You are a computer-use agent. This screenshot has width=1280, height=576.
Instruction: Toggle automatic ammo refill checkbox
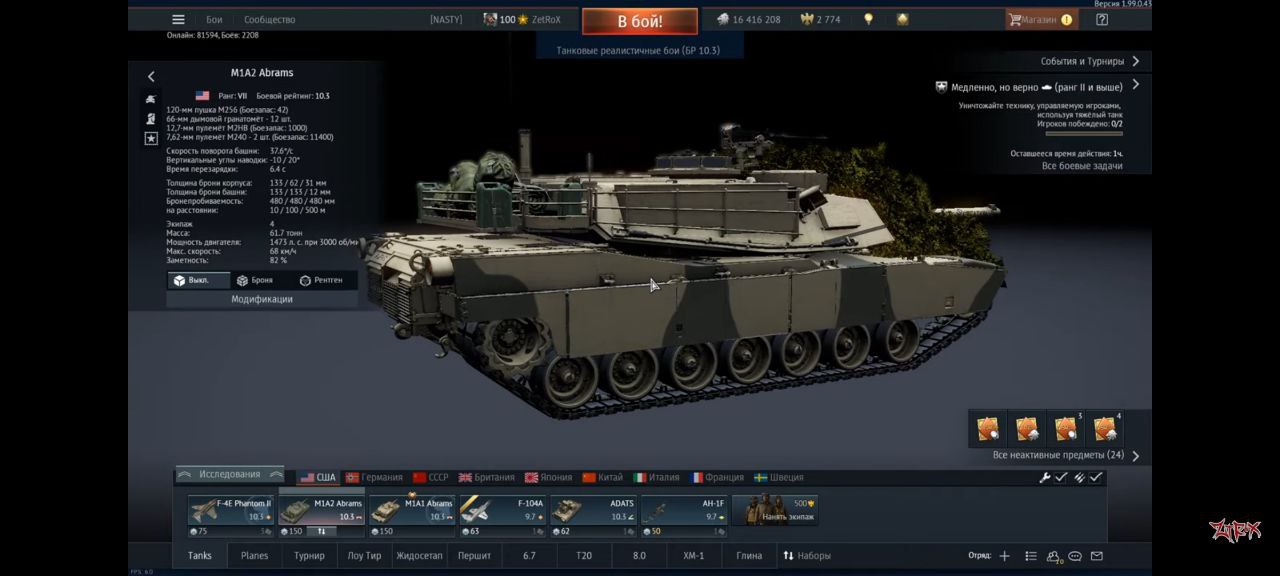(x=1096, y=478)
